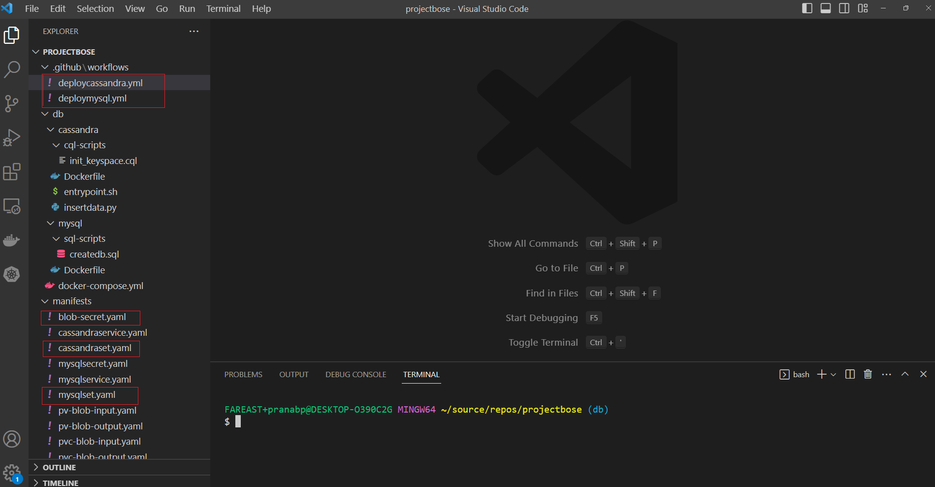Open the Go menu
Screen dimensions: 935x487
pos(162,8)
